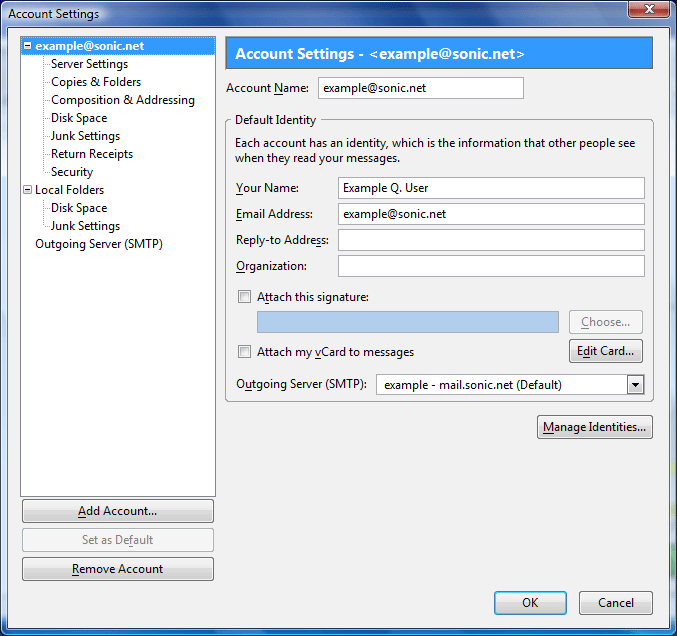Open the Outgoing Server (SMTP) dropdown arrow
The image size is (677, 636).
pos(636,385)
